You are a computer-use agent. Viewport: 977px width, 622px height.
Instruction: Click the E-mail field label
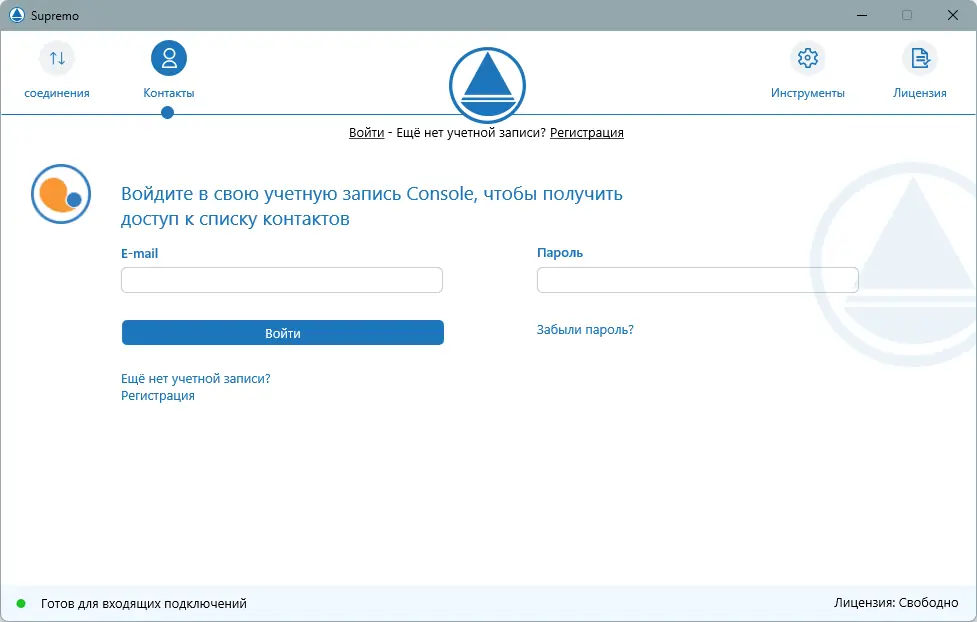tap(140, 254)
